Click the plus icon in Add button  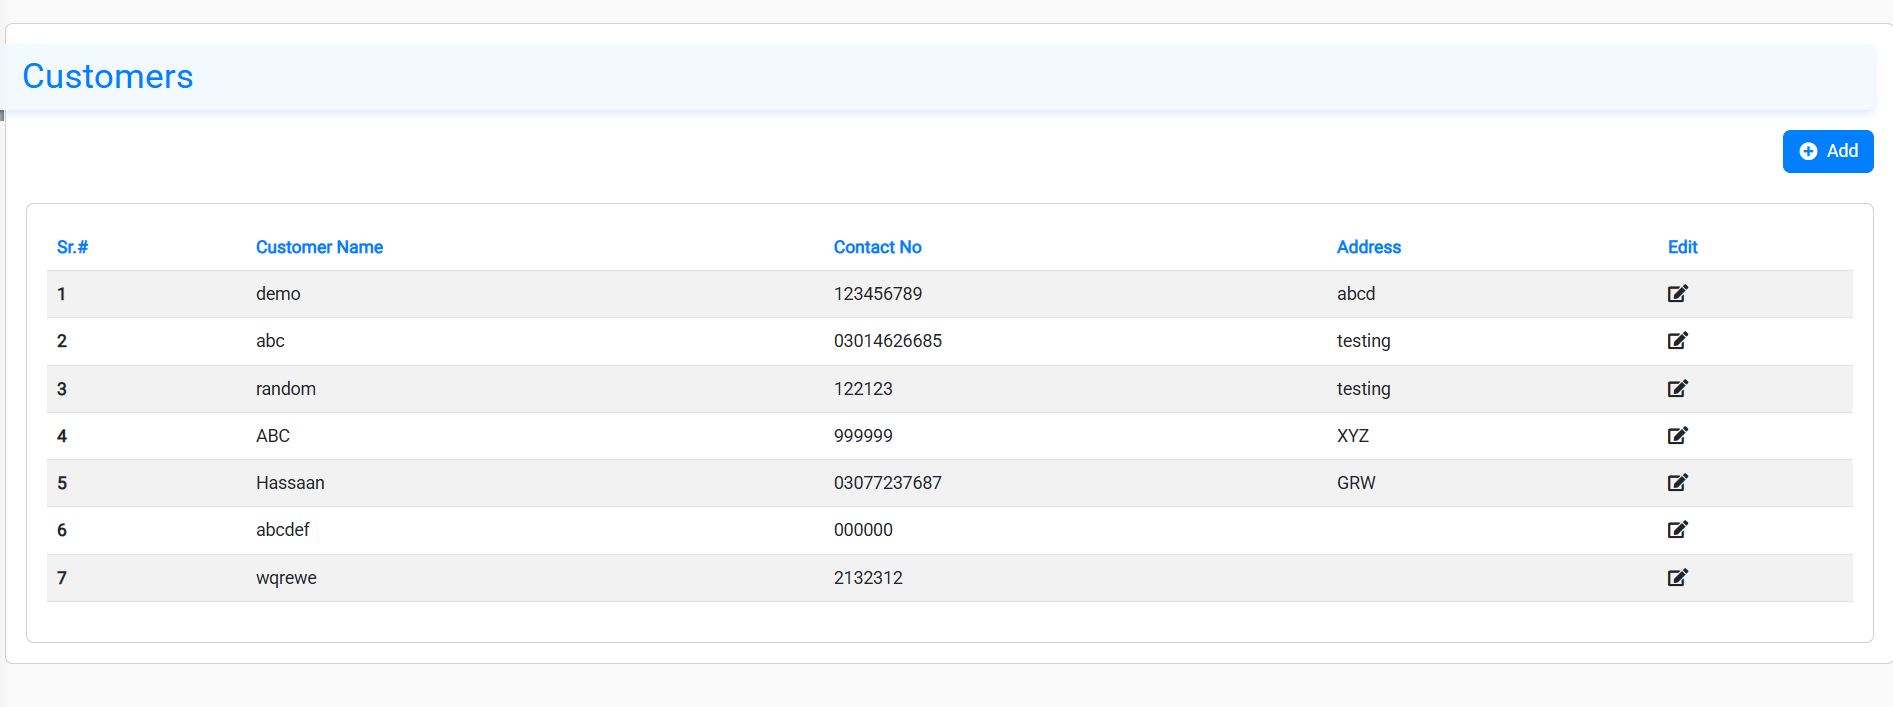coord(1808,151)
